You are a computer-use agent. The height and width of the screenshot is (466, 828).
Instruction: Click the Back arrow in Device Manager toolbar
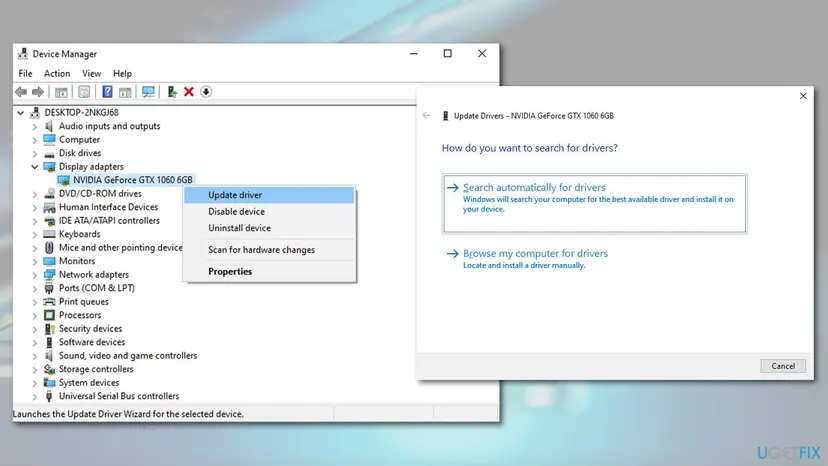(x=21, y=92)
